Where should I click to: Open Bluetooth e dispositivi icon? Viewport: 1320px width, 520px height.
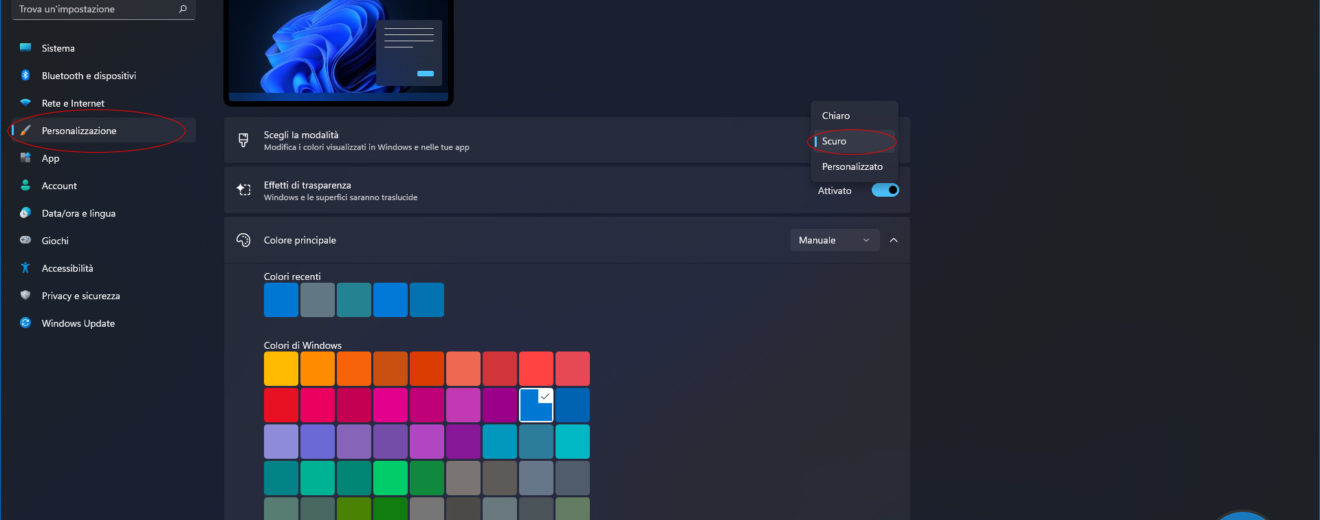point(25,75)
